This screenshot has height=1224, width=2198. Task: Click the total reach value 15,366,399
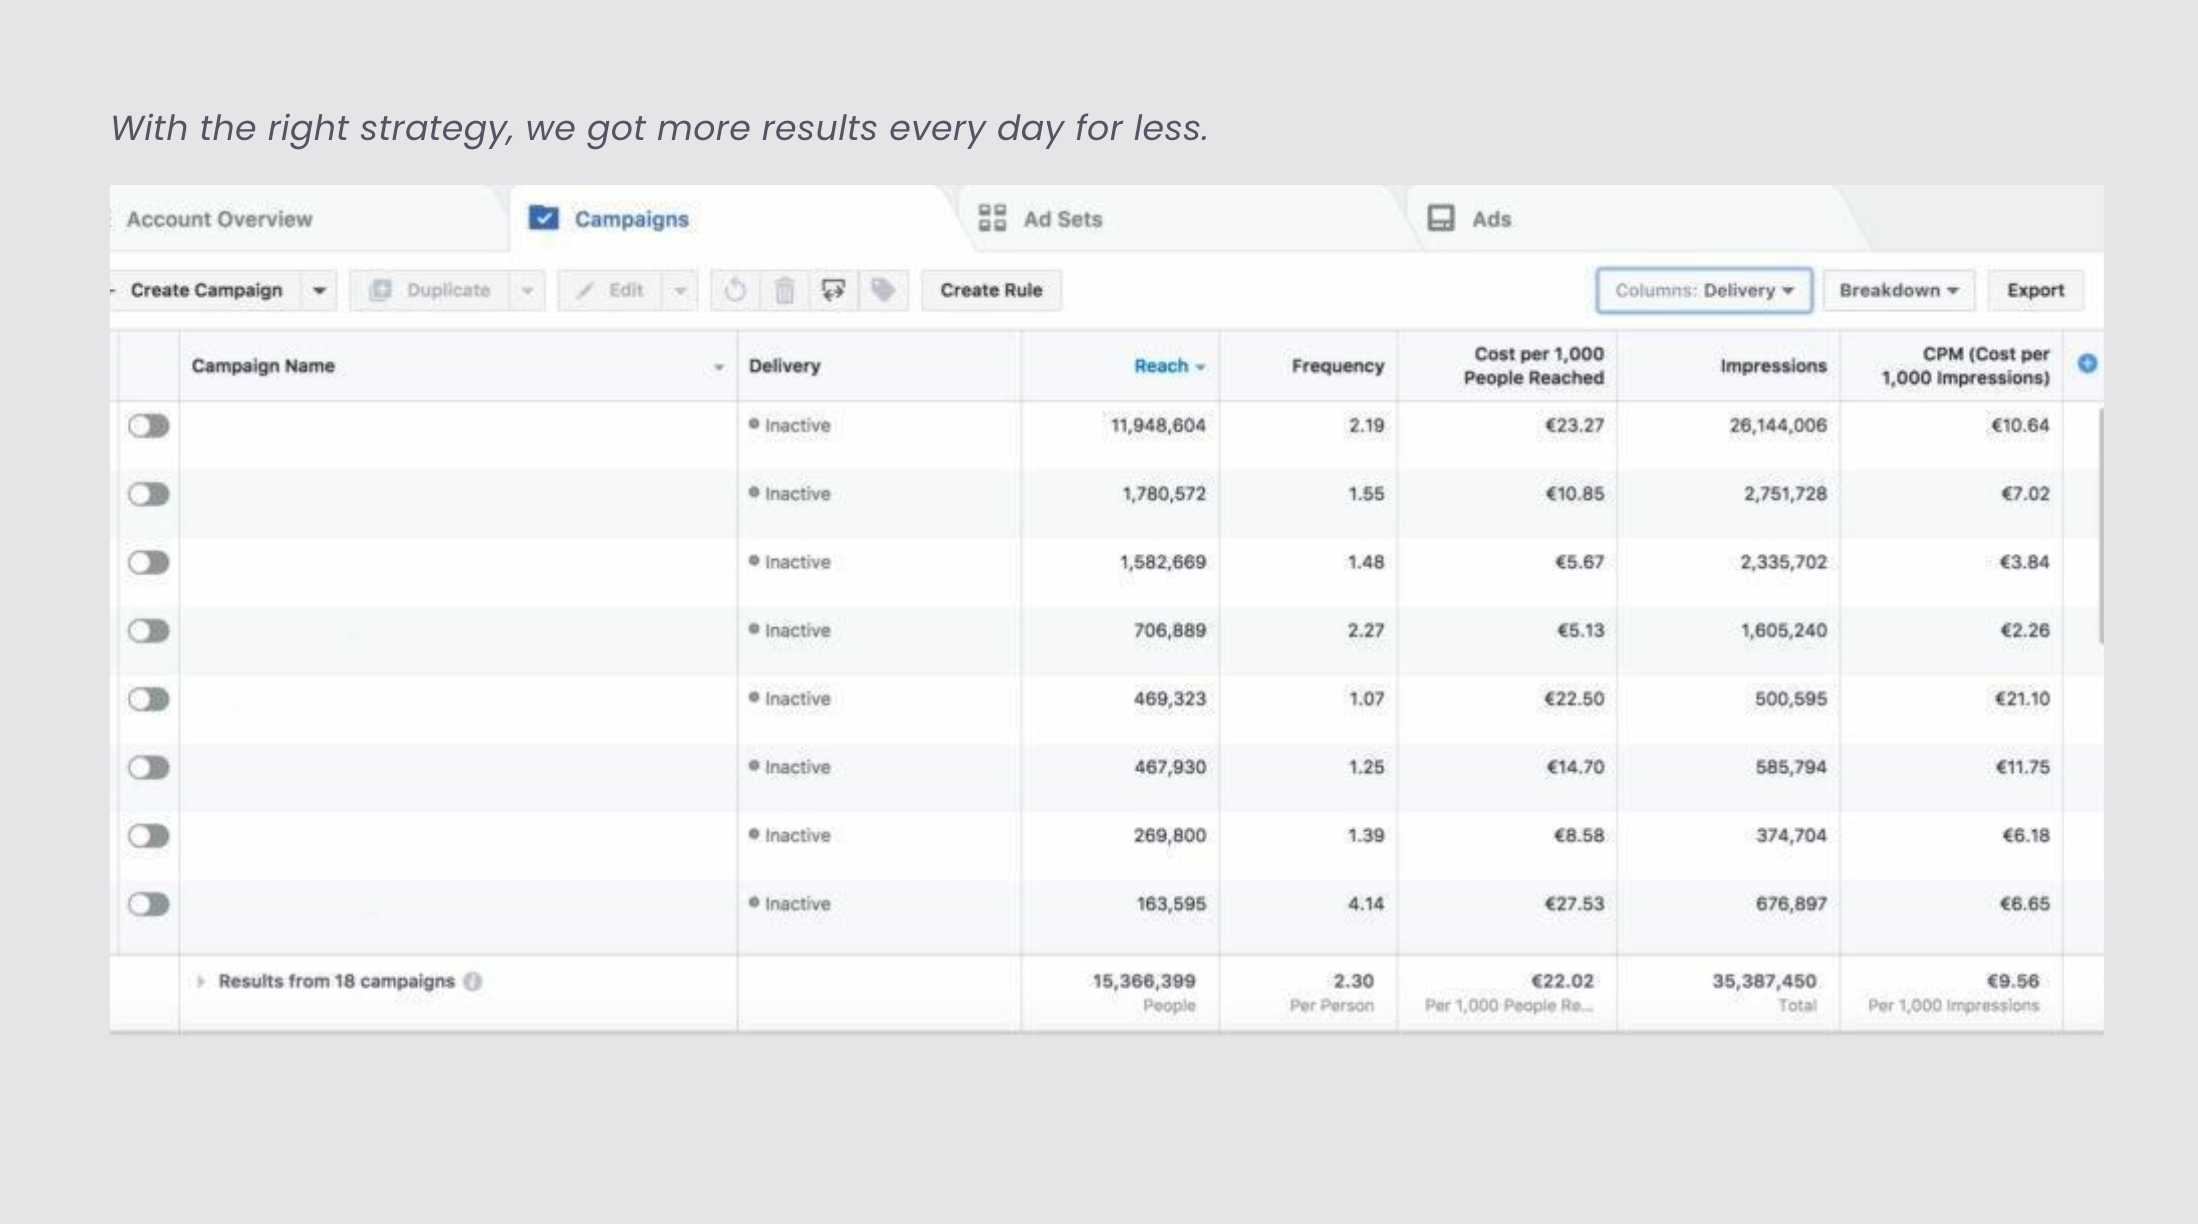1144,981
